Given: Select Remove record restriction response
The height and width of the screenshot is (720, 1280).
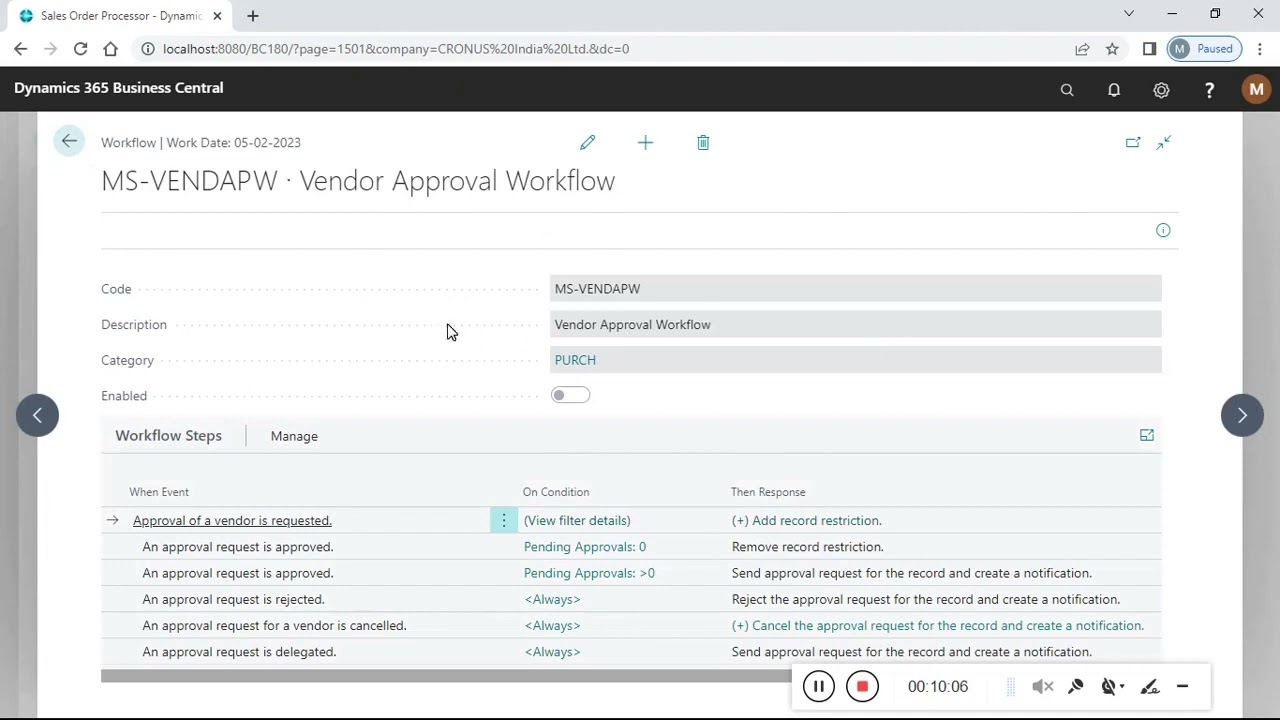Looking at the screenshot, I should click(x=807, y=547).
